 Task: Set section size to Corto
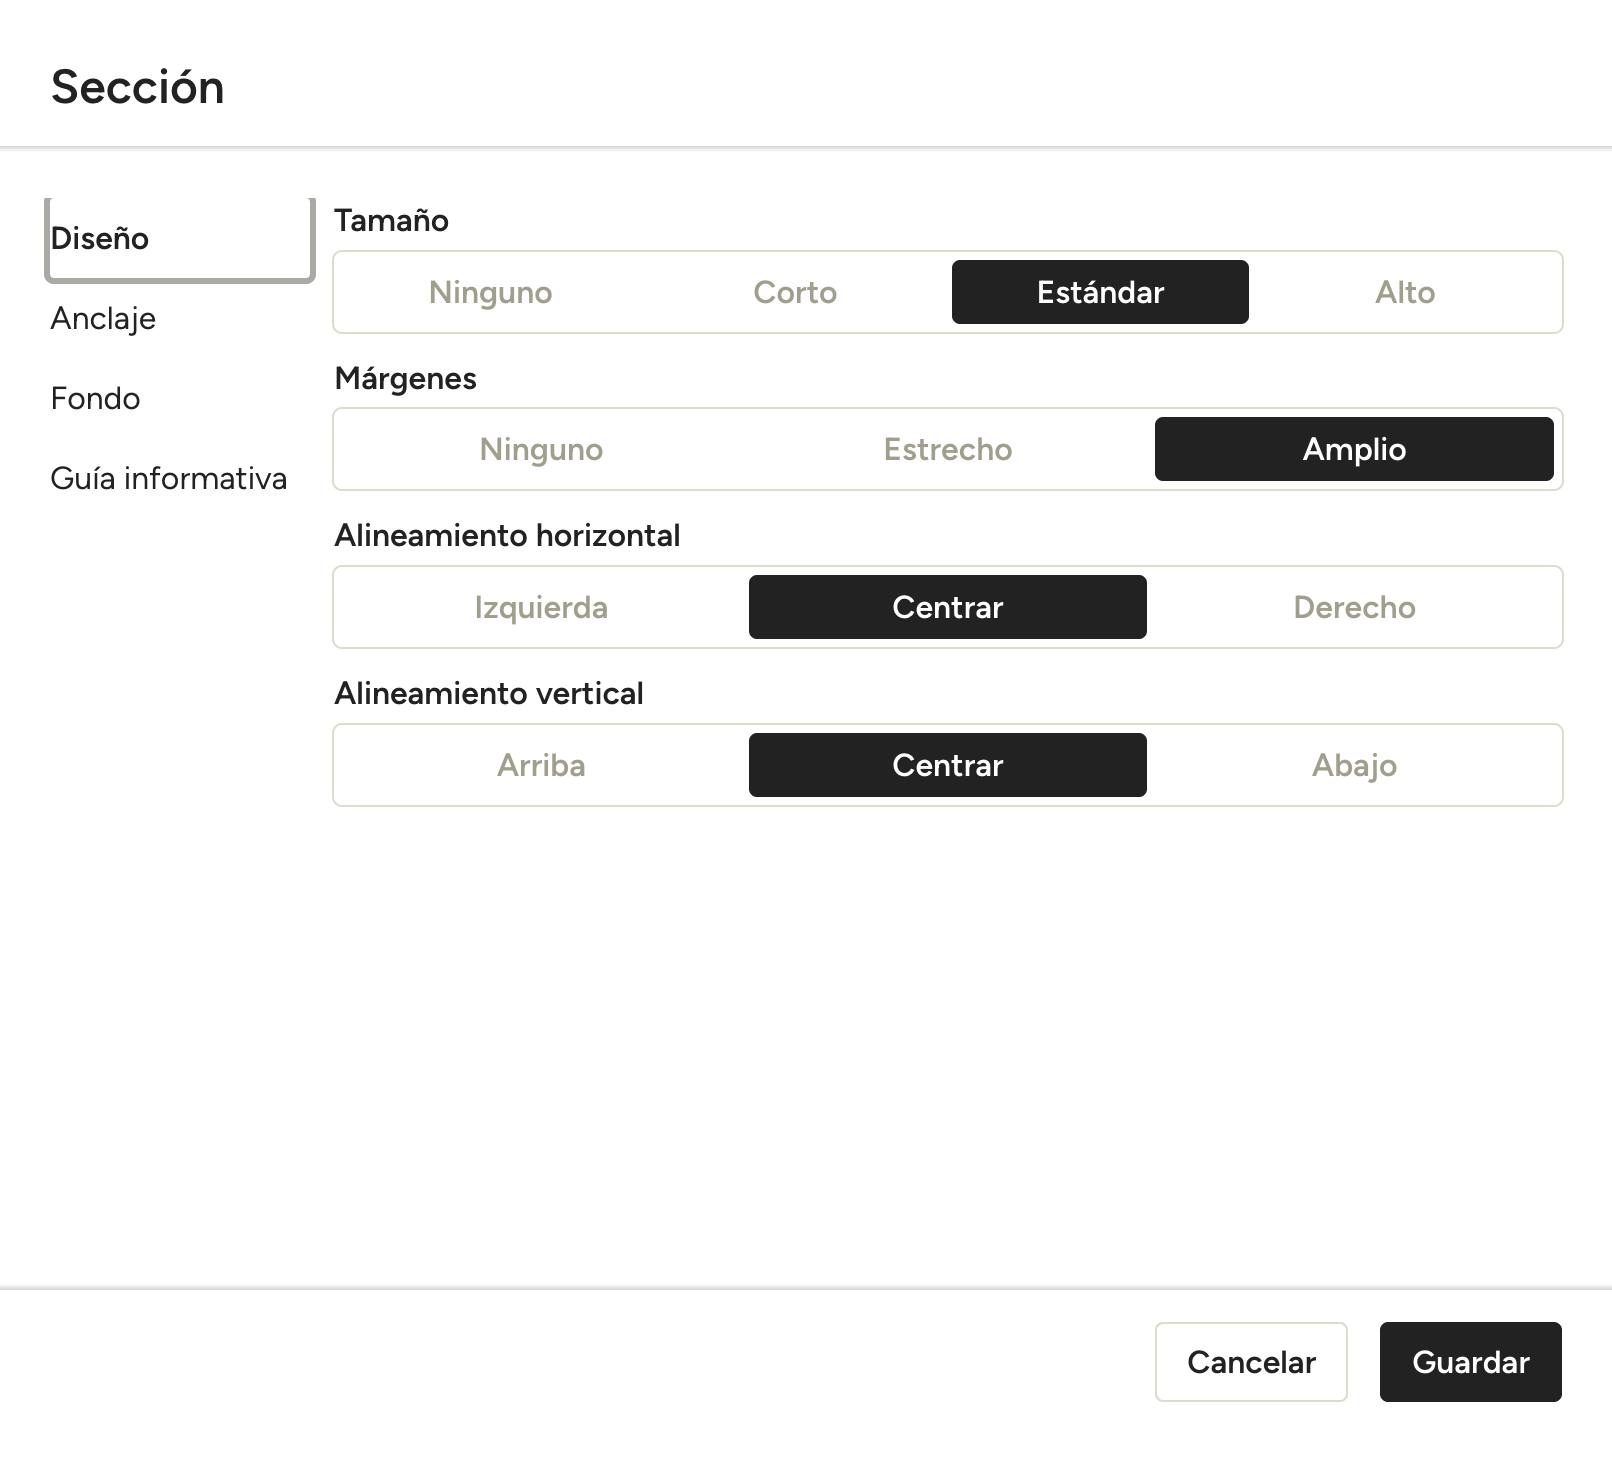click(x=795, y=292)
